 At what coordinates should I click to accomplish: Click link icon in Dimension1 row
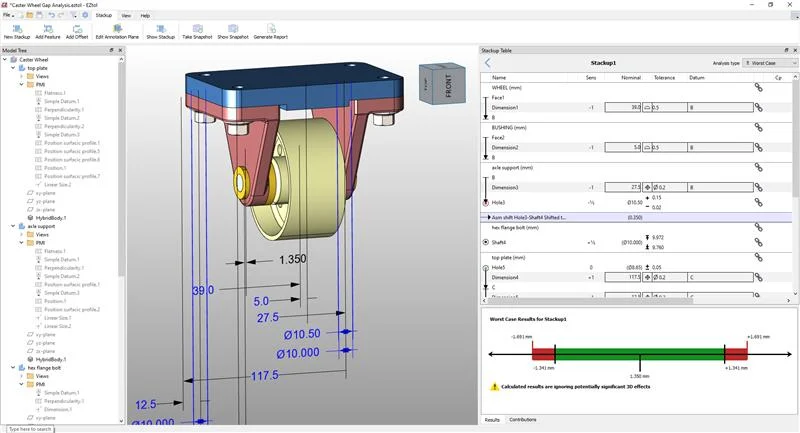[759, 108]
